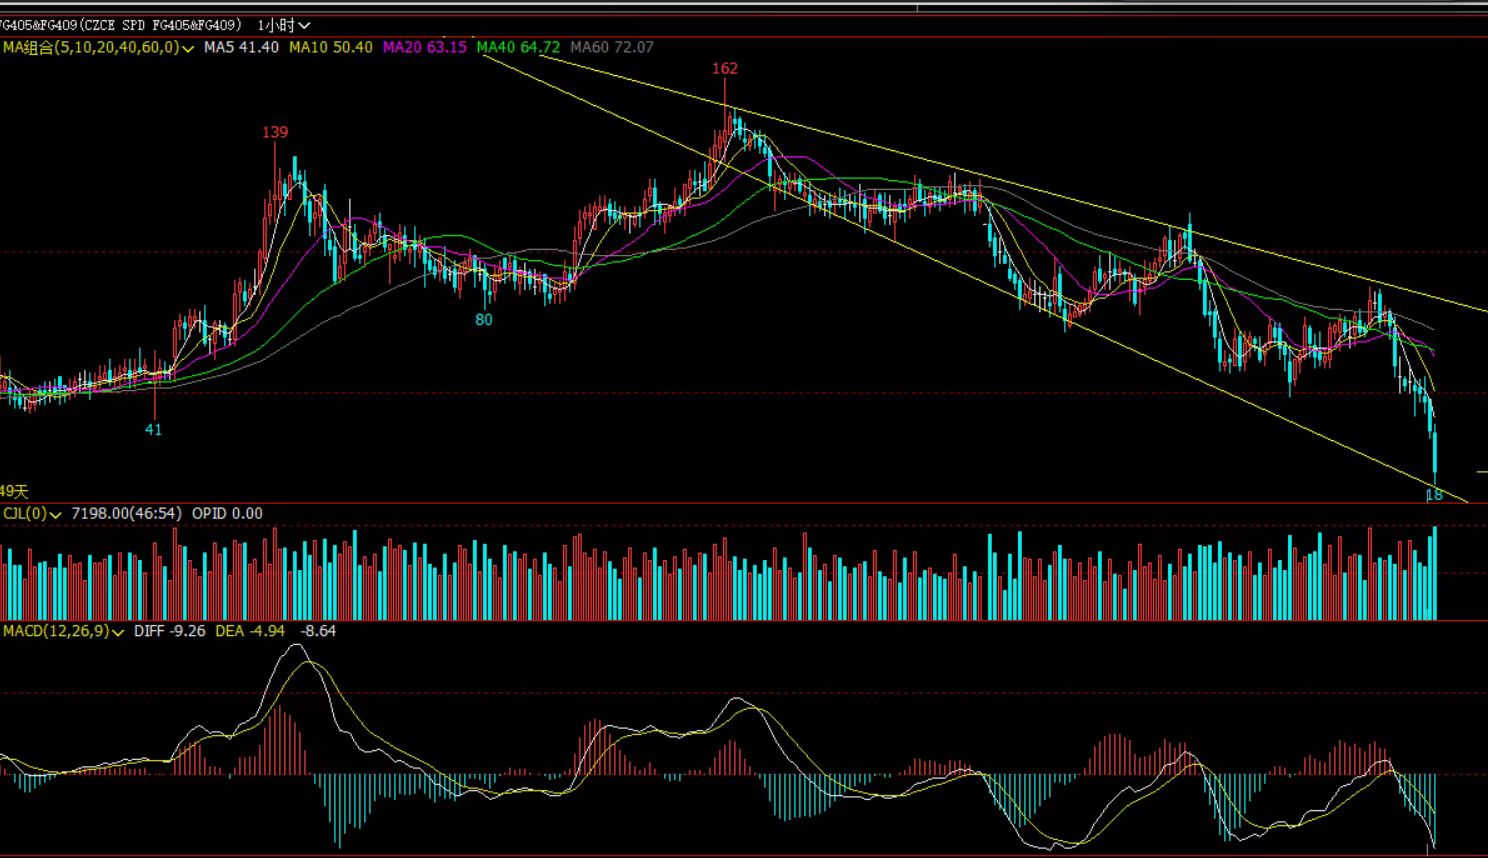Click the OPID 0.00 open interest label
The width and height of the screenshot is (1488, 858).
point(227,514)
